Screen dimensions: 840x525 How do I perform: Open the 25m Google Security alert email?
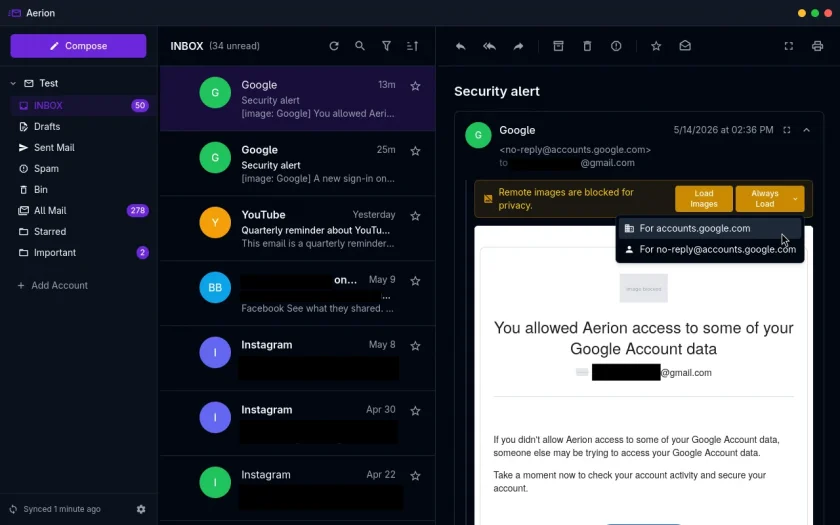click(297, 164)
